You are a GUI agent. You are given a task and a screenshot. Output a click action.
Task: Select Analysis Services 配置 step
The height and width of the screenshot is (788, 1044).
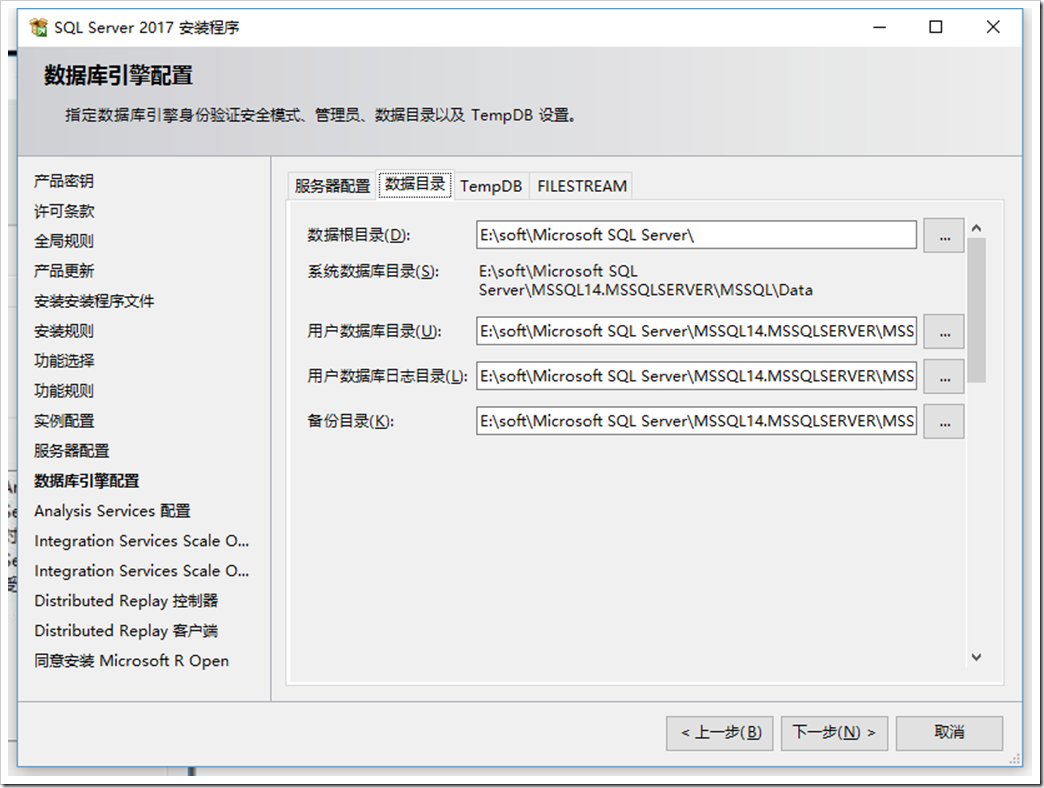tap(113, 510)
